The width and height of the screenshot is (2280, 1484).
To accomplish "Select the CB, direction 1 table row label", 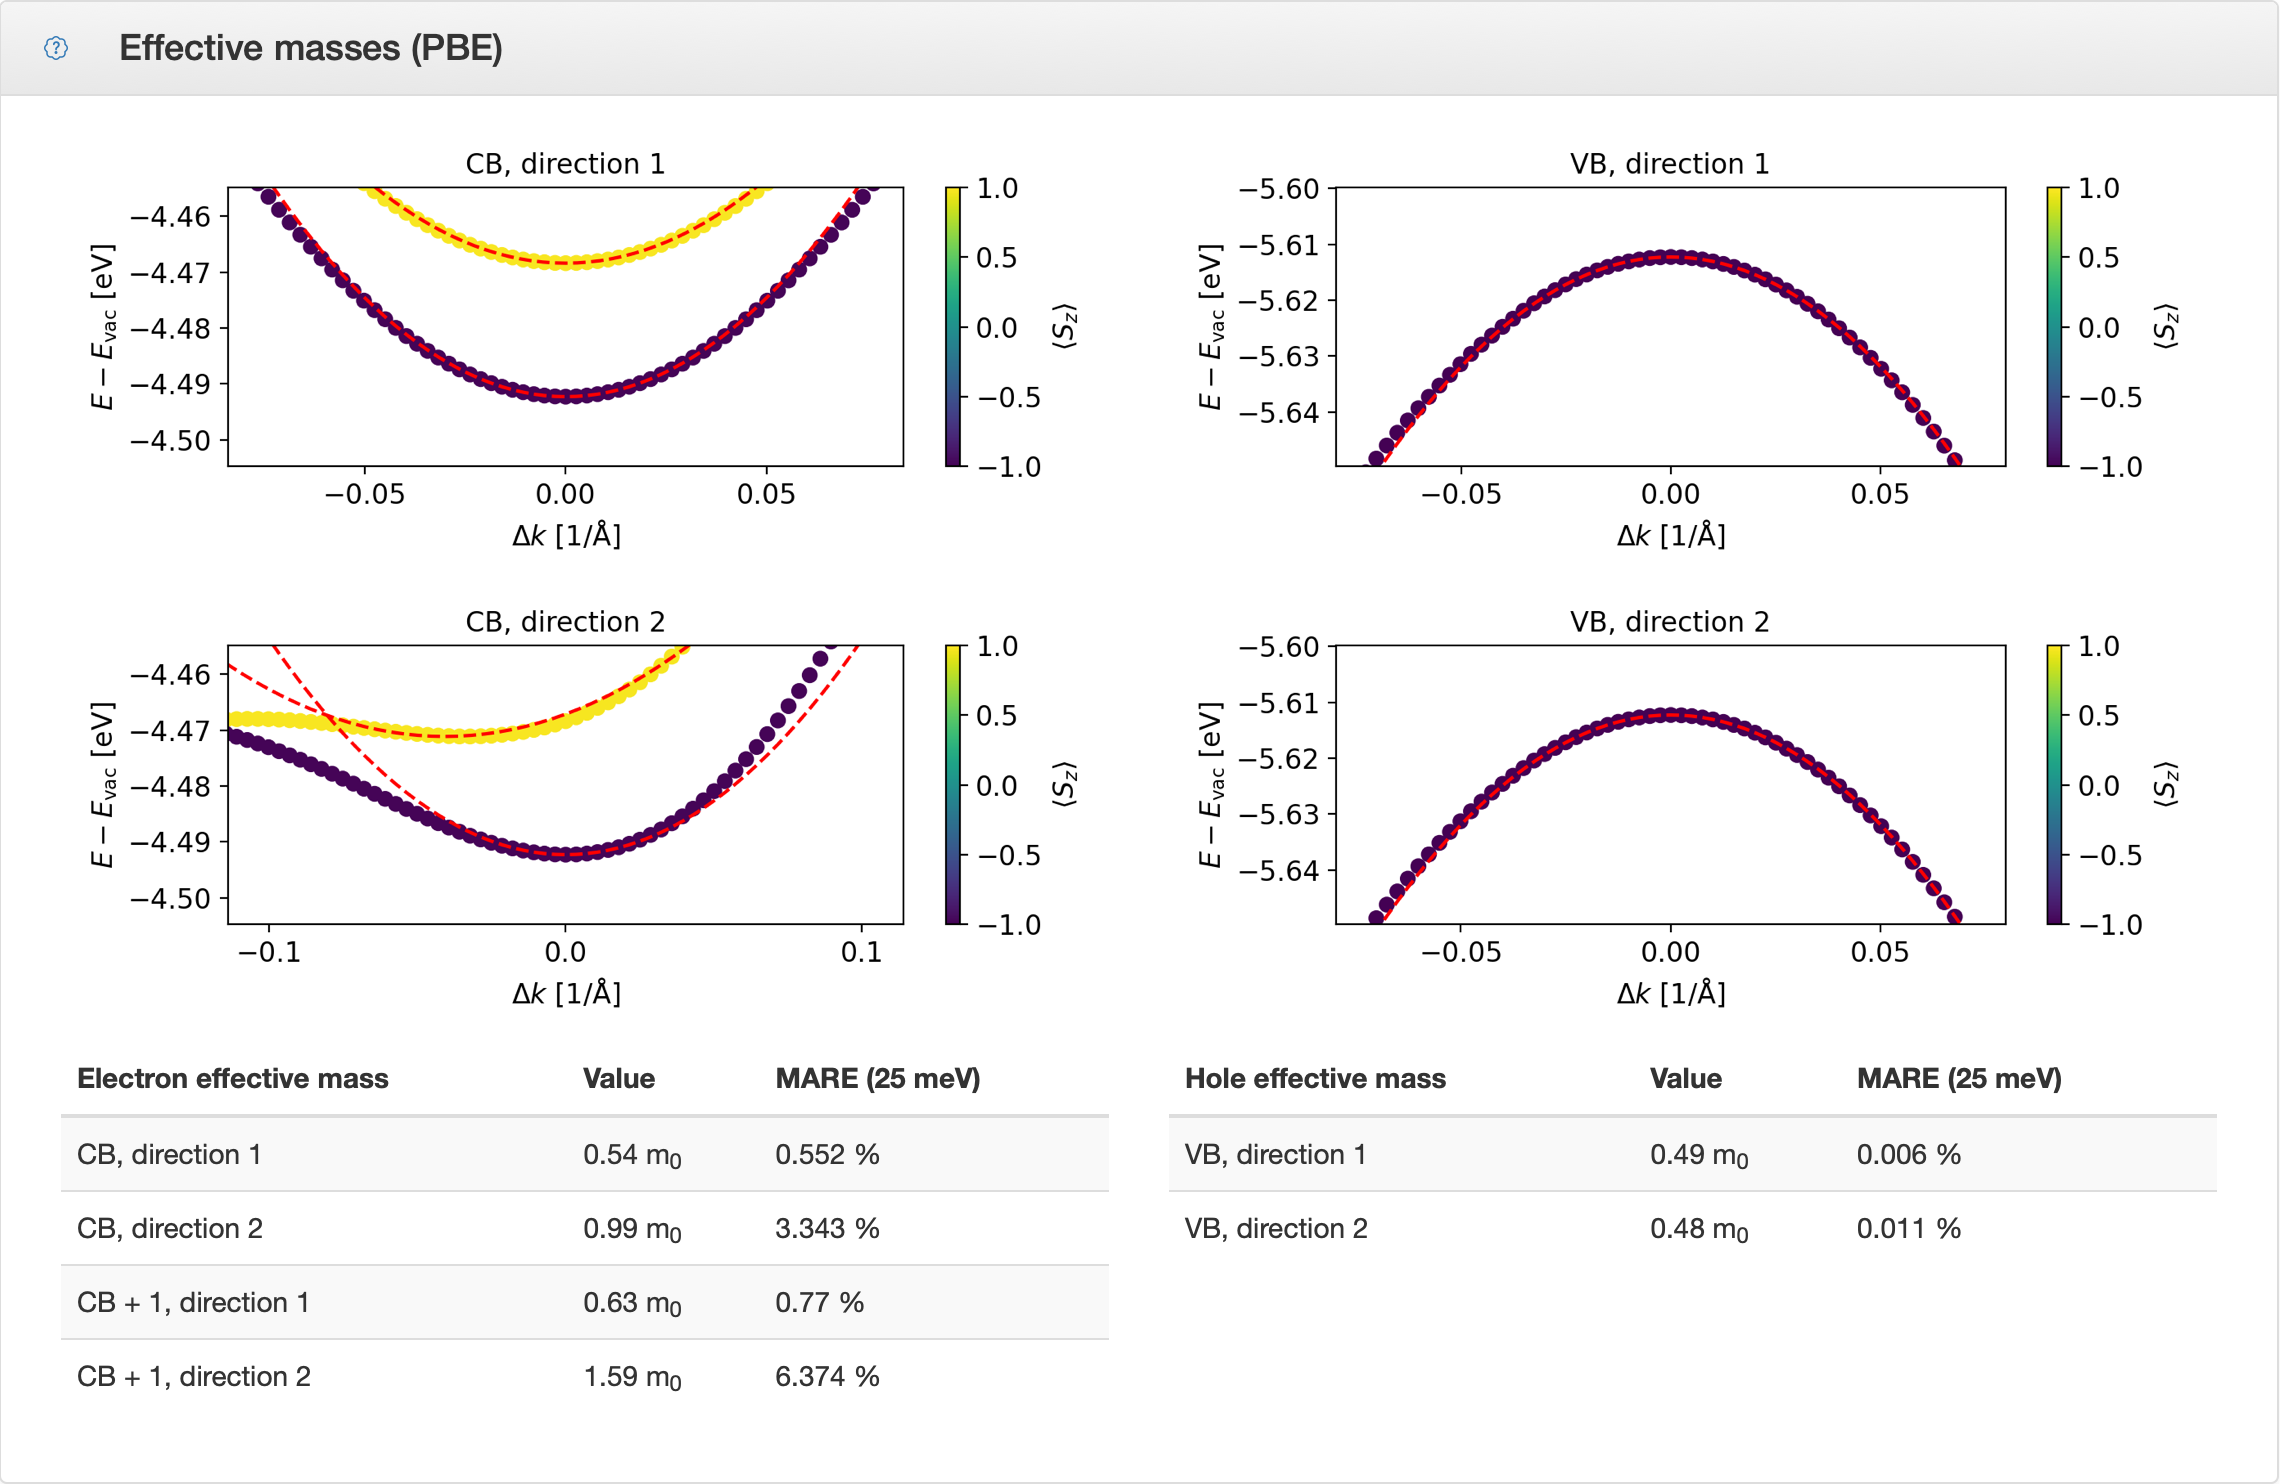I will click(169, 1154).
